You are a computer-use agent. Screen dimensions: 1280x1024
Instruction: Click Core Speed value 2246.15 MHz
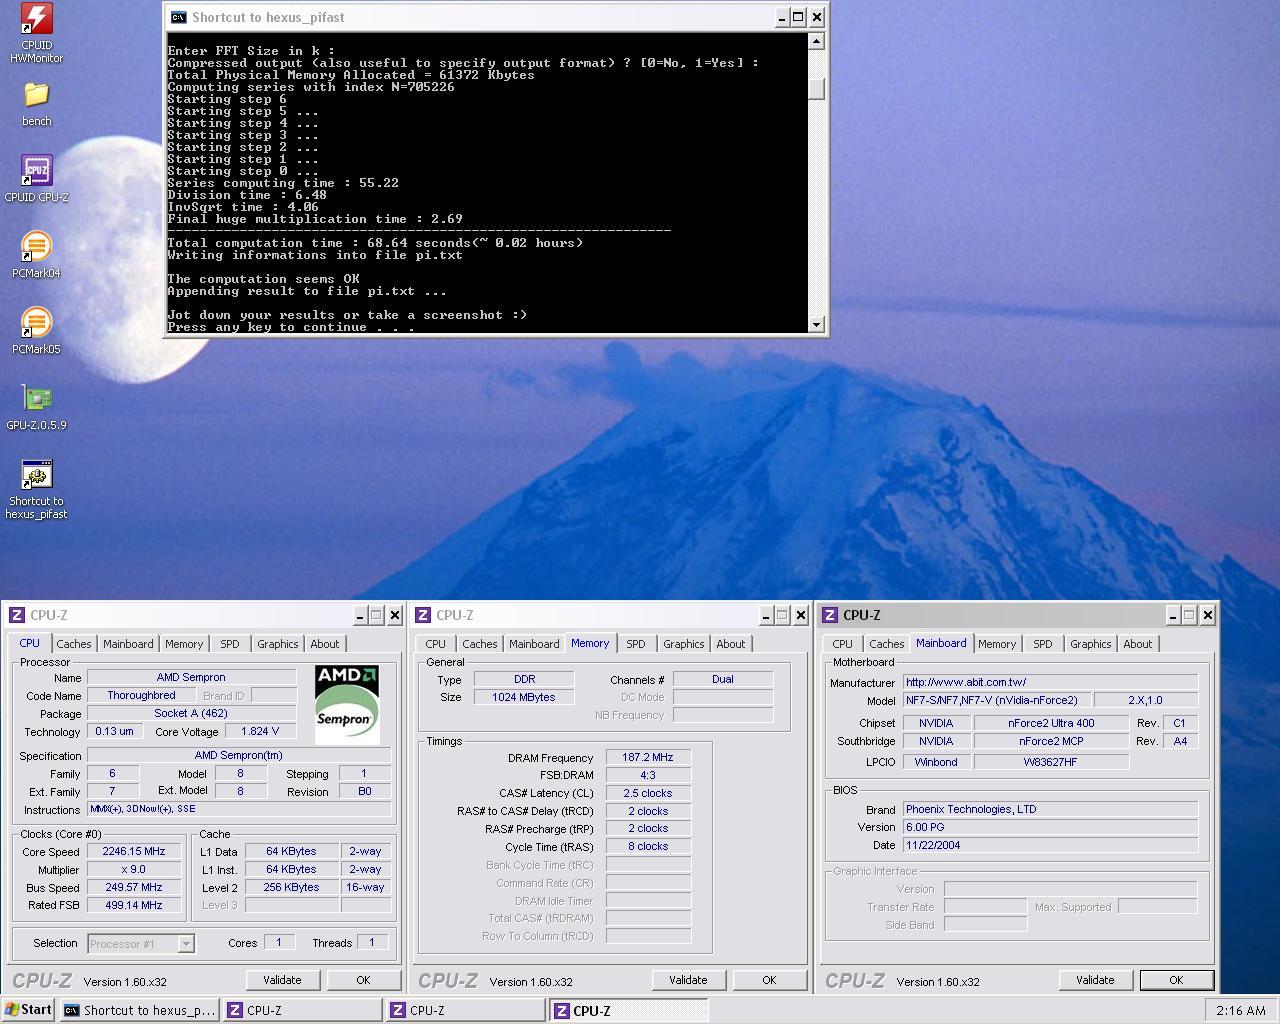[132, 851]
